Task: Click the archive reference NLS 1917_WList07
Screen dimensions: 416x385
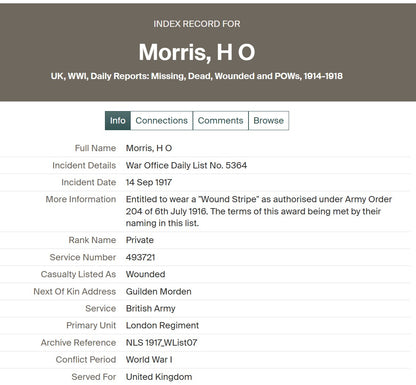Action: [161, 343]
